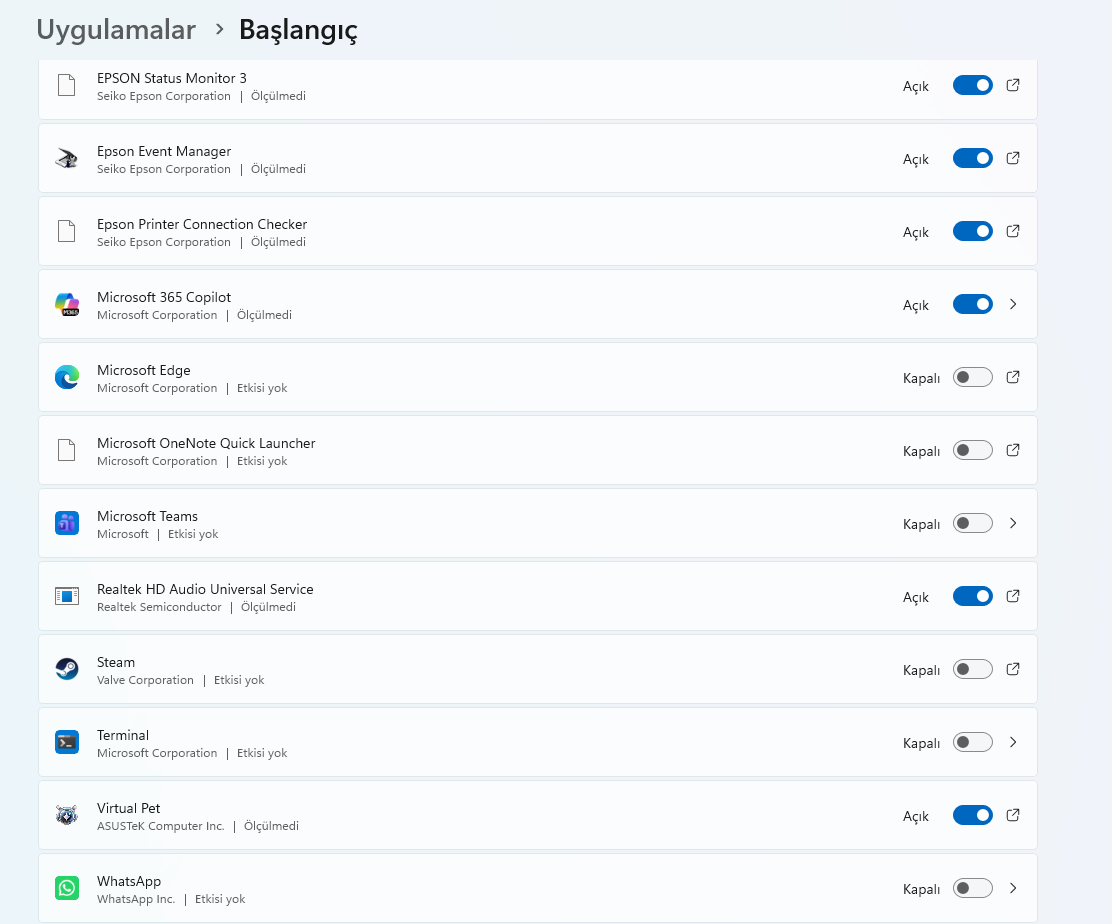The width and height of the screenshot is (1112, 924).
Task: Open external link for Epson Printer Connection Checker
Action: [x=1013, y=231]
